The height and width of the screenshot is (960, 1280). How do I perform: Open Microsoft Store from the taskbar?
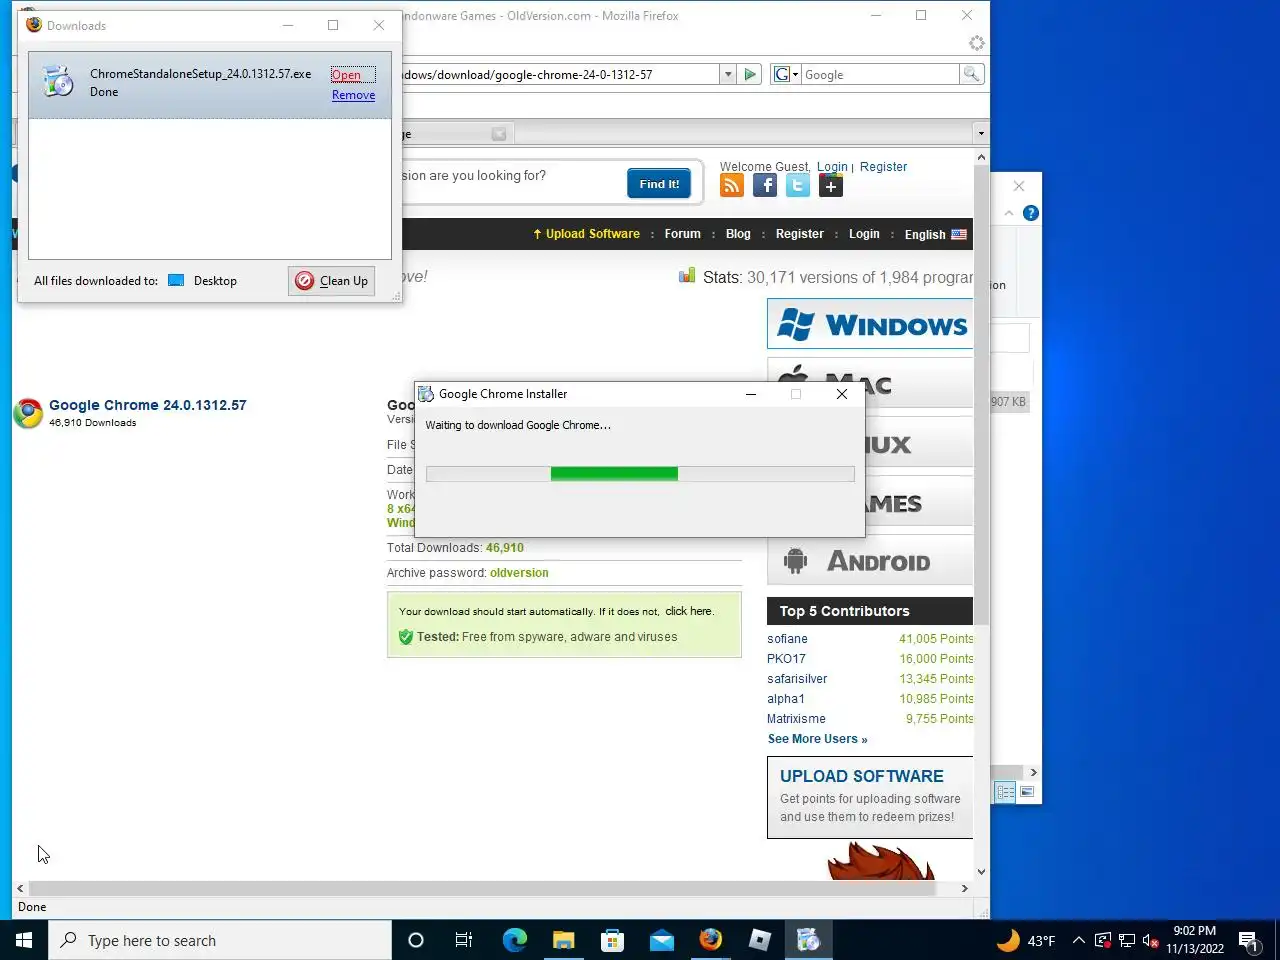coord(612,940)
